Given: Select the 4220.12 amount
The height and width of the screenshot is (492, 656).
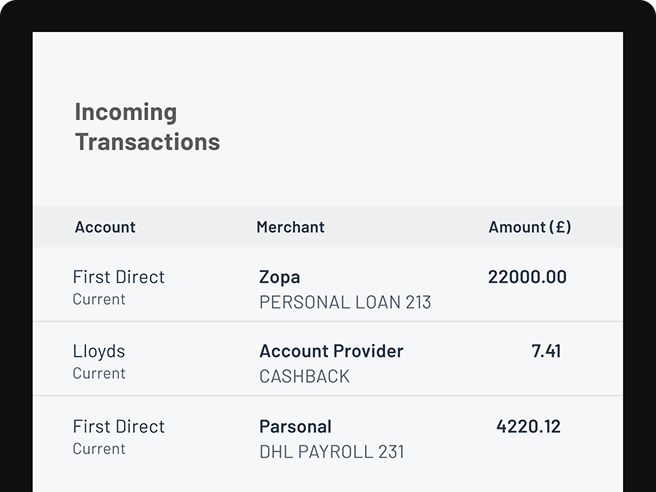Looking at the screenshot, I should pos(528,427).
